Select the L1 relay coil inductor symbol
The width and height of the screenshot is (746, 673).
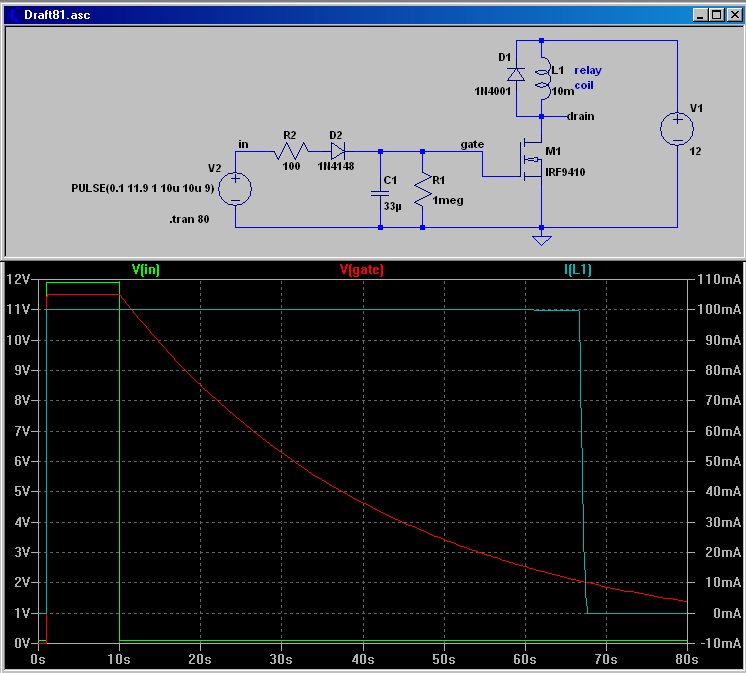(543, 78)
